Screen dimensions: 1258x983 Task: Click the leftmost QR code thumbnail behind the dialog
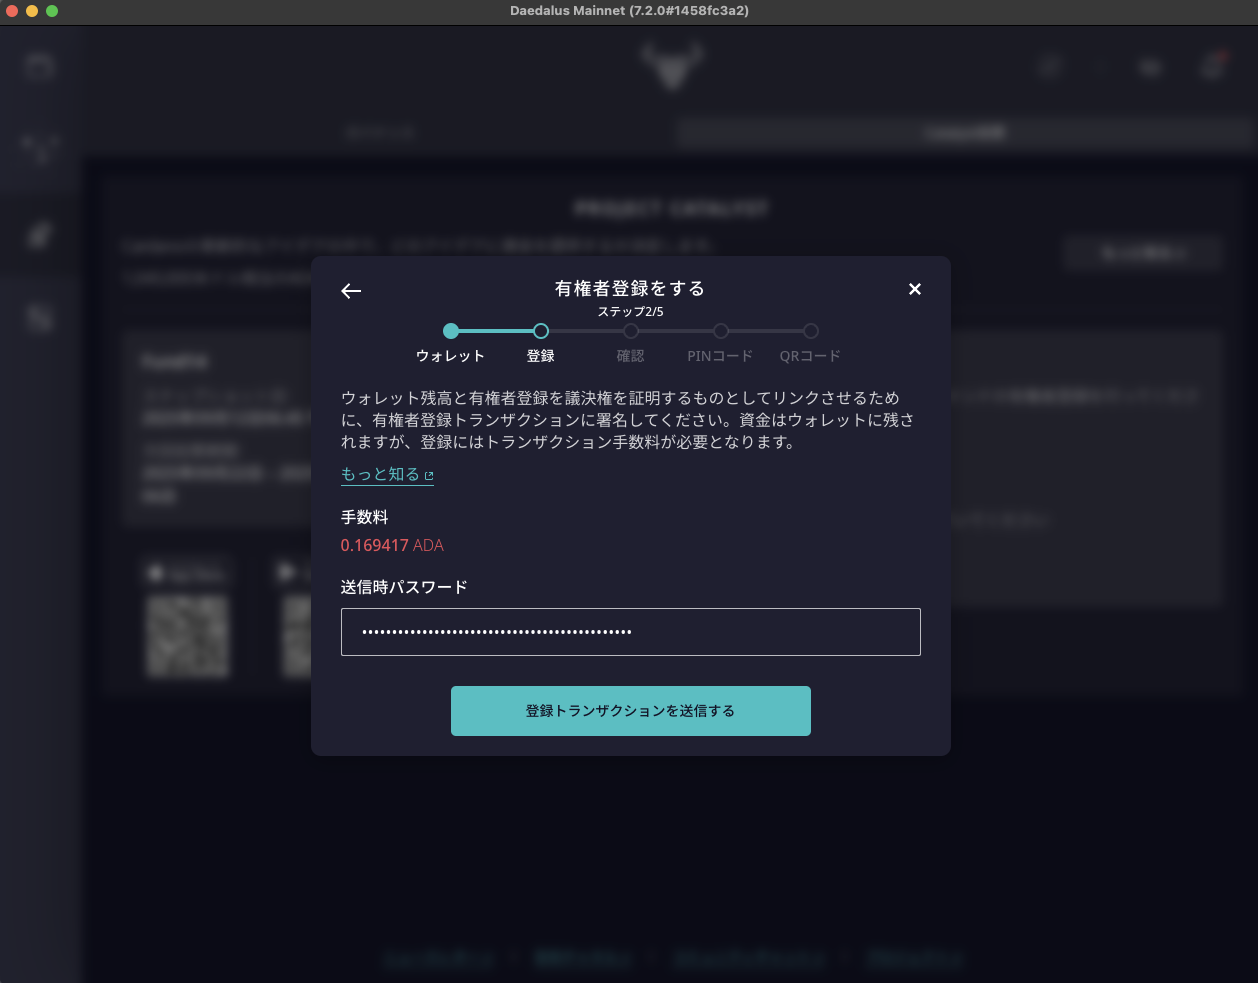click(188, 637)
